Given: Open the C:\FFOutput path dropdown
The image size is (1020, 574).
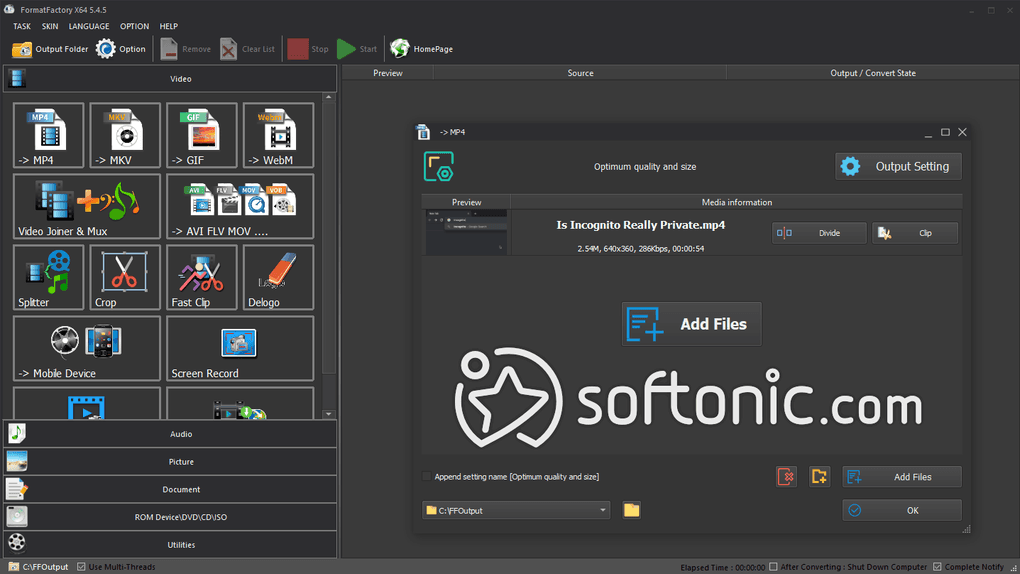Looking at the screenshot, I should 516,510.
